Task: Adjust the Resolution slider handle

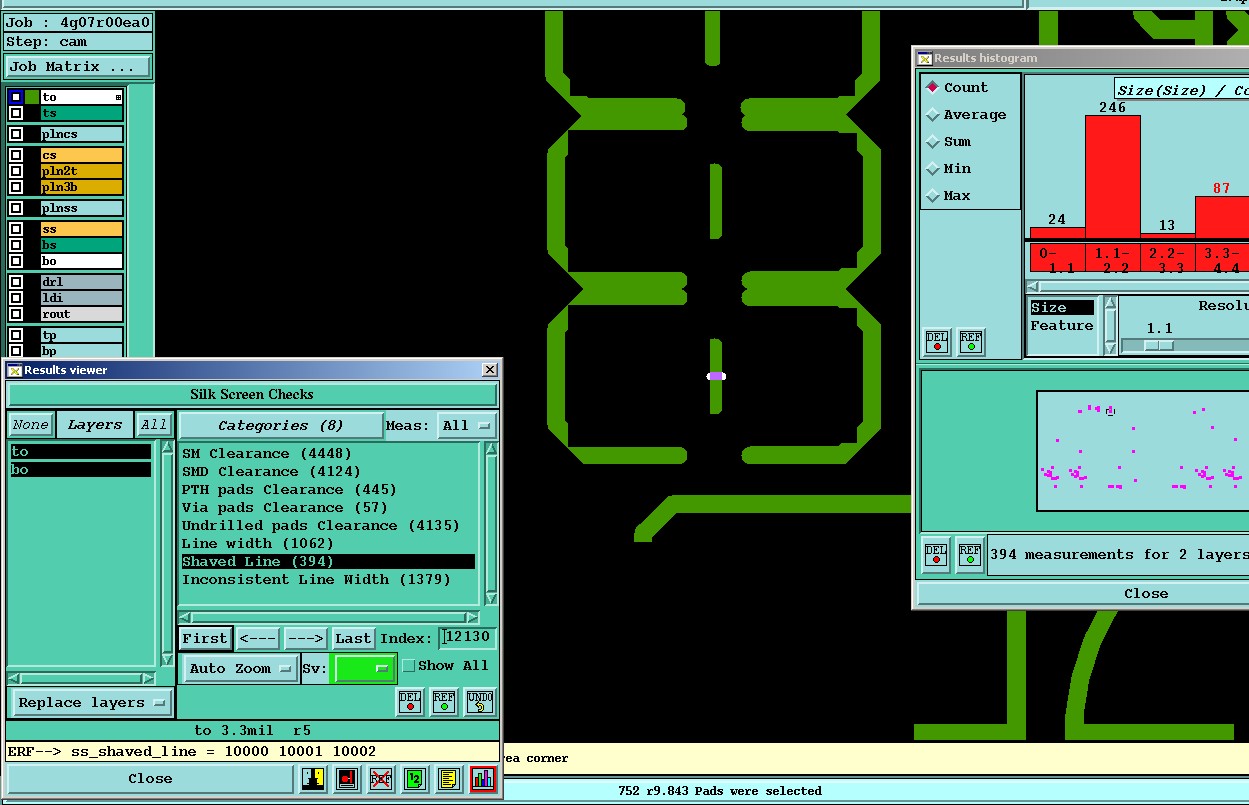Action: point(1159,345)
